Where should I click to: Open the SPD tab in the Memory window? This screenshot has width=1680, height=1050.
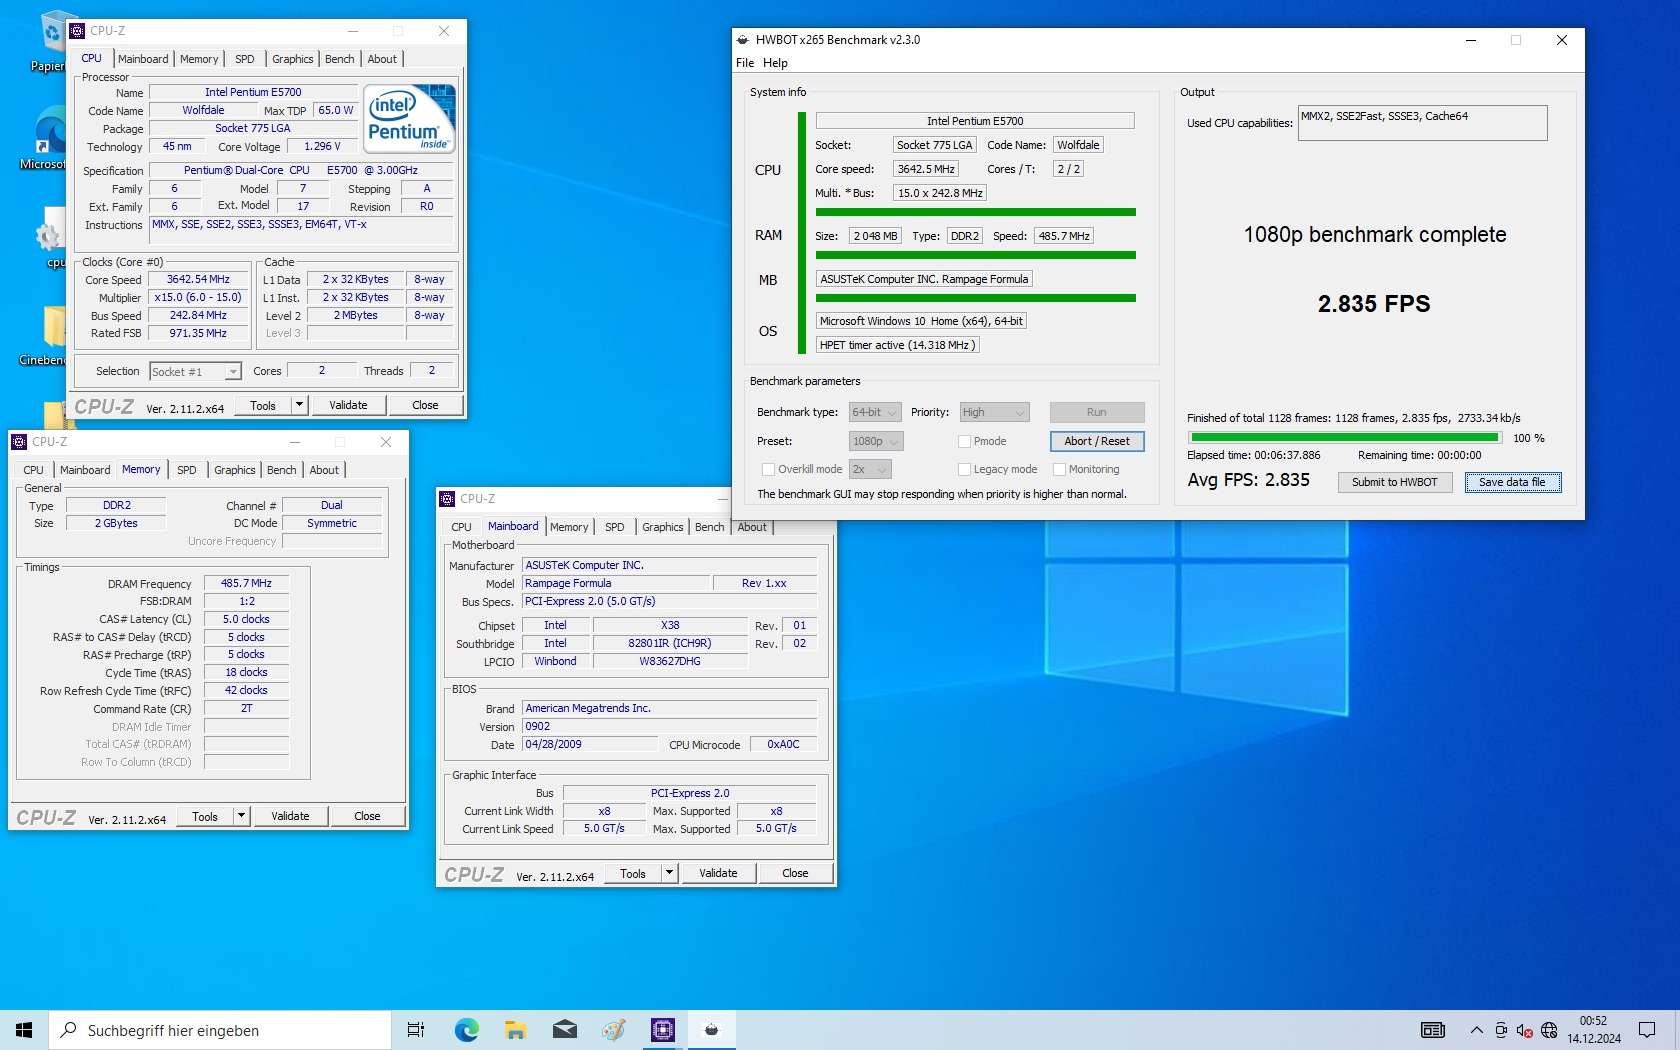click(187, 470)
